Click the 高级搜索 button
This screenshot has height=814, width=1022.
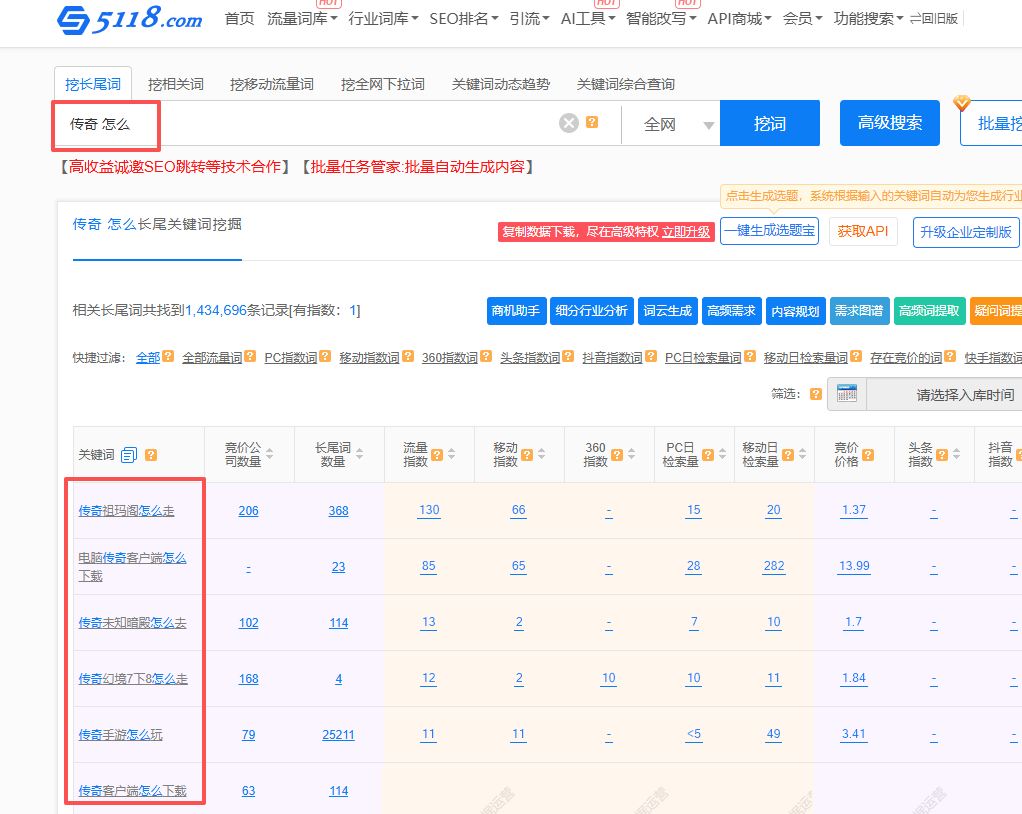point(890,123)
